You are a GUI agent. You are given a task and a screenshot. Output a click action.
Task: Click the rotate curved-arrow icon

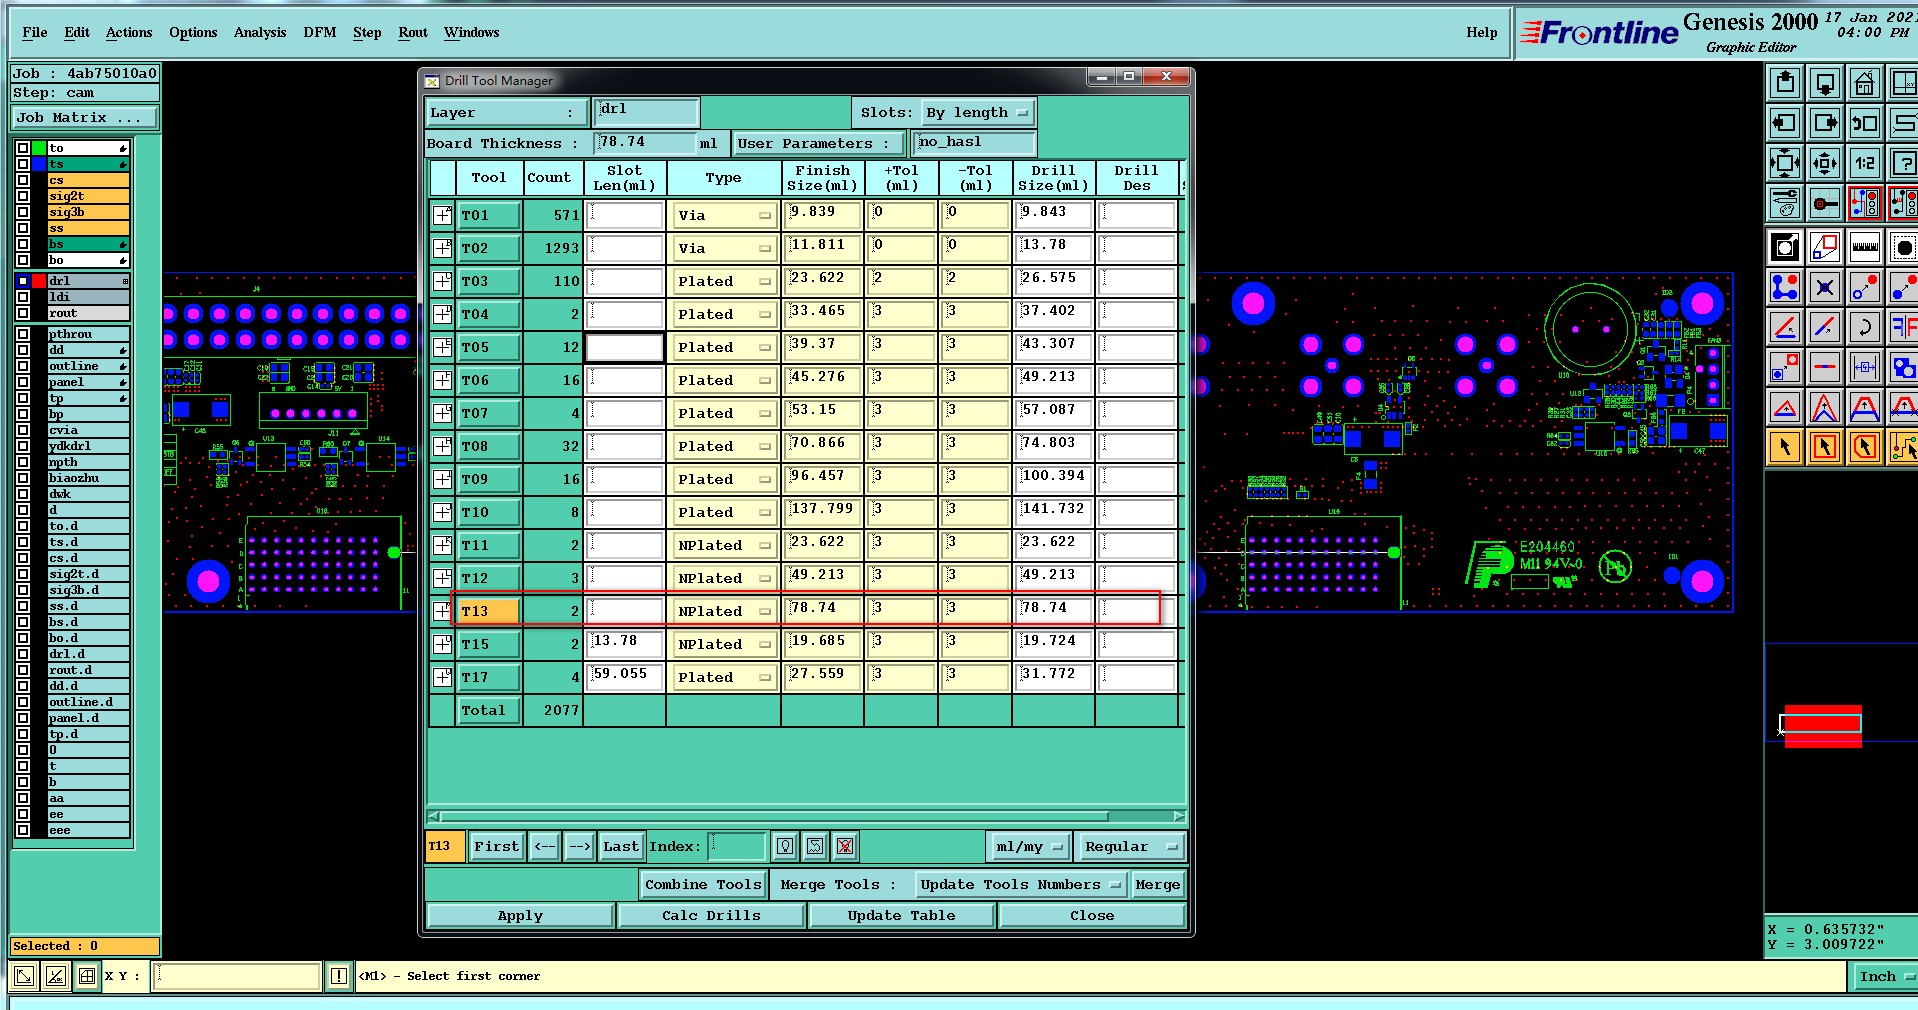(x=1864, y=327)
